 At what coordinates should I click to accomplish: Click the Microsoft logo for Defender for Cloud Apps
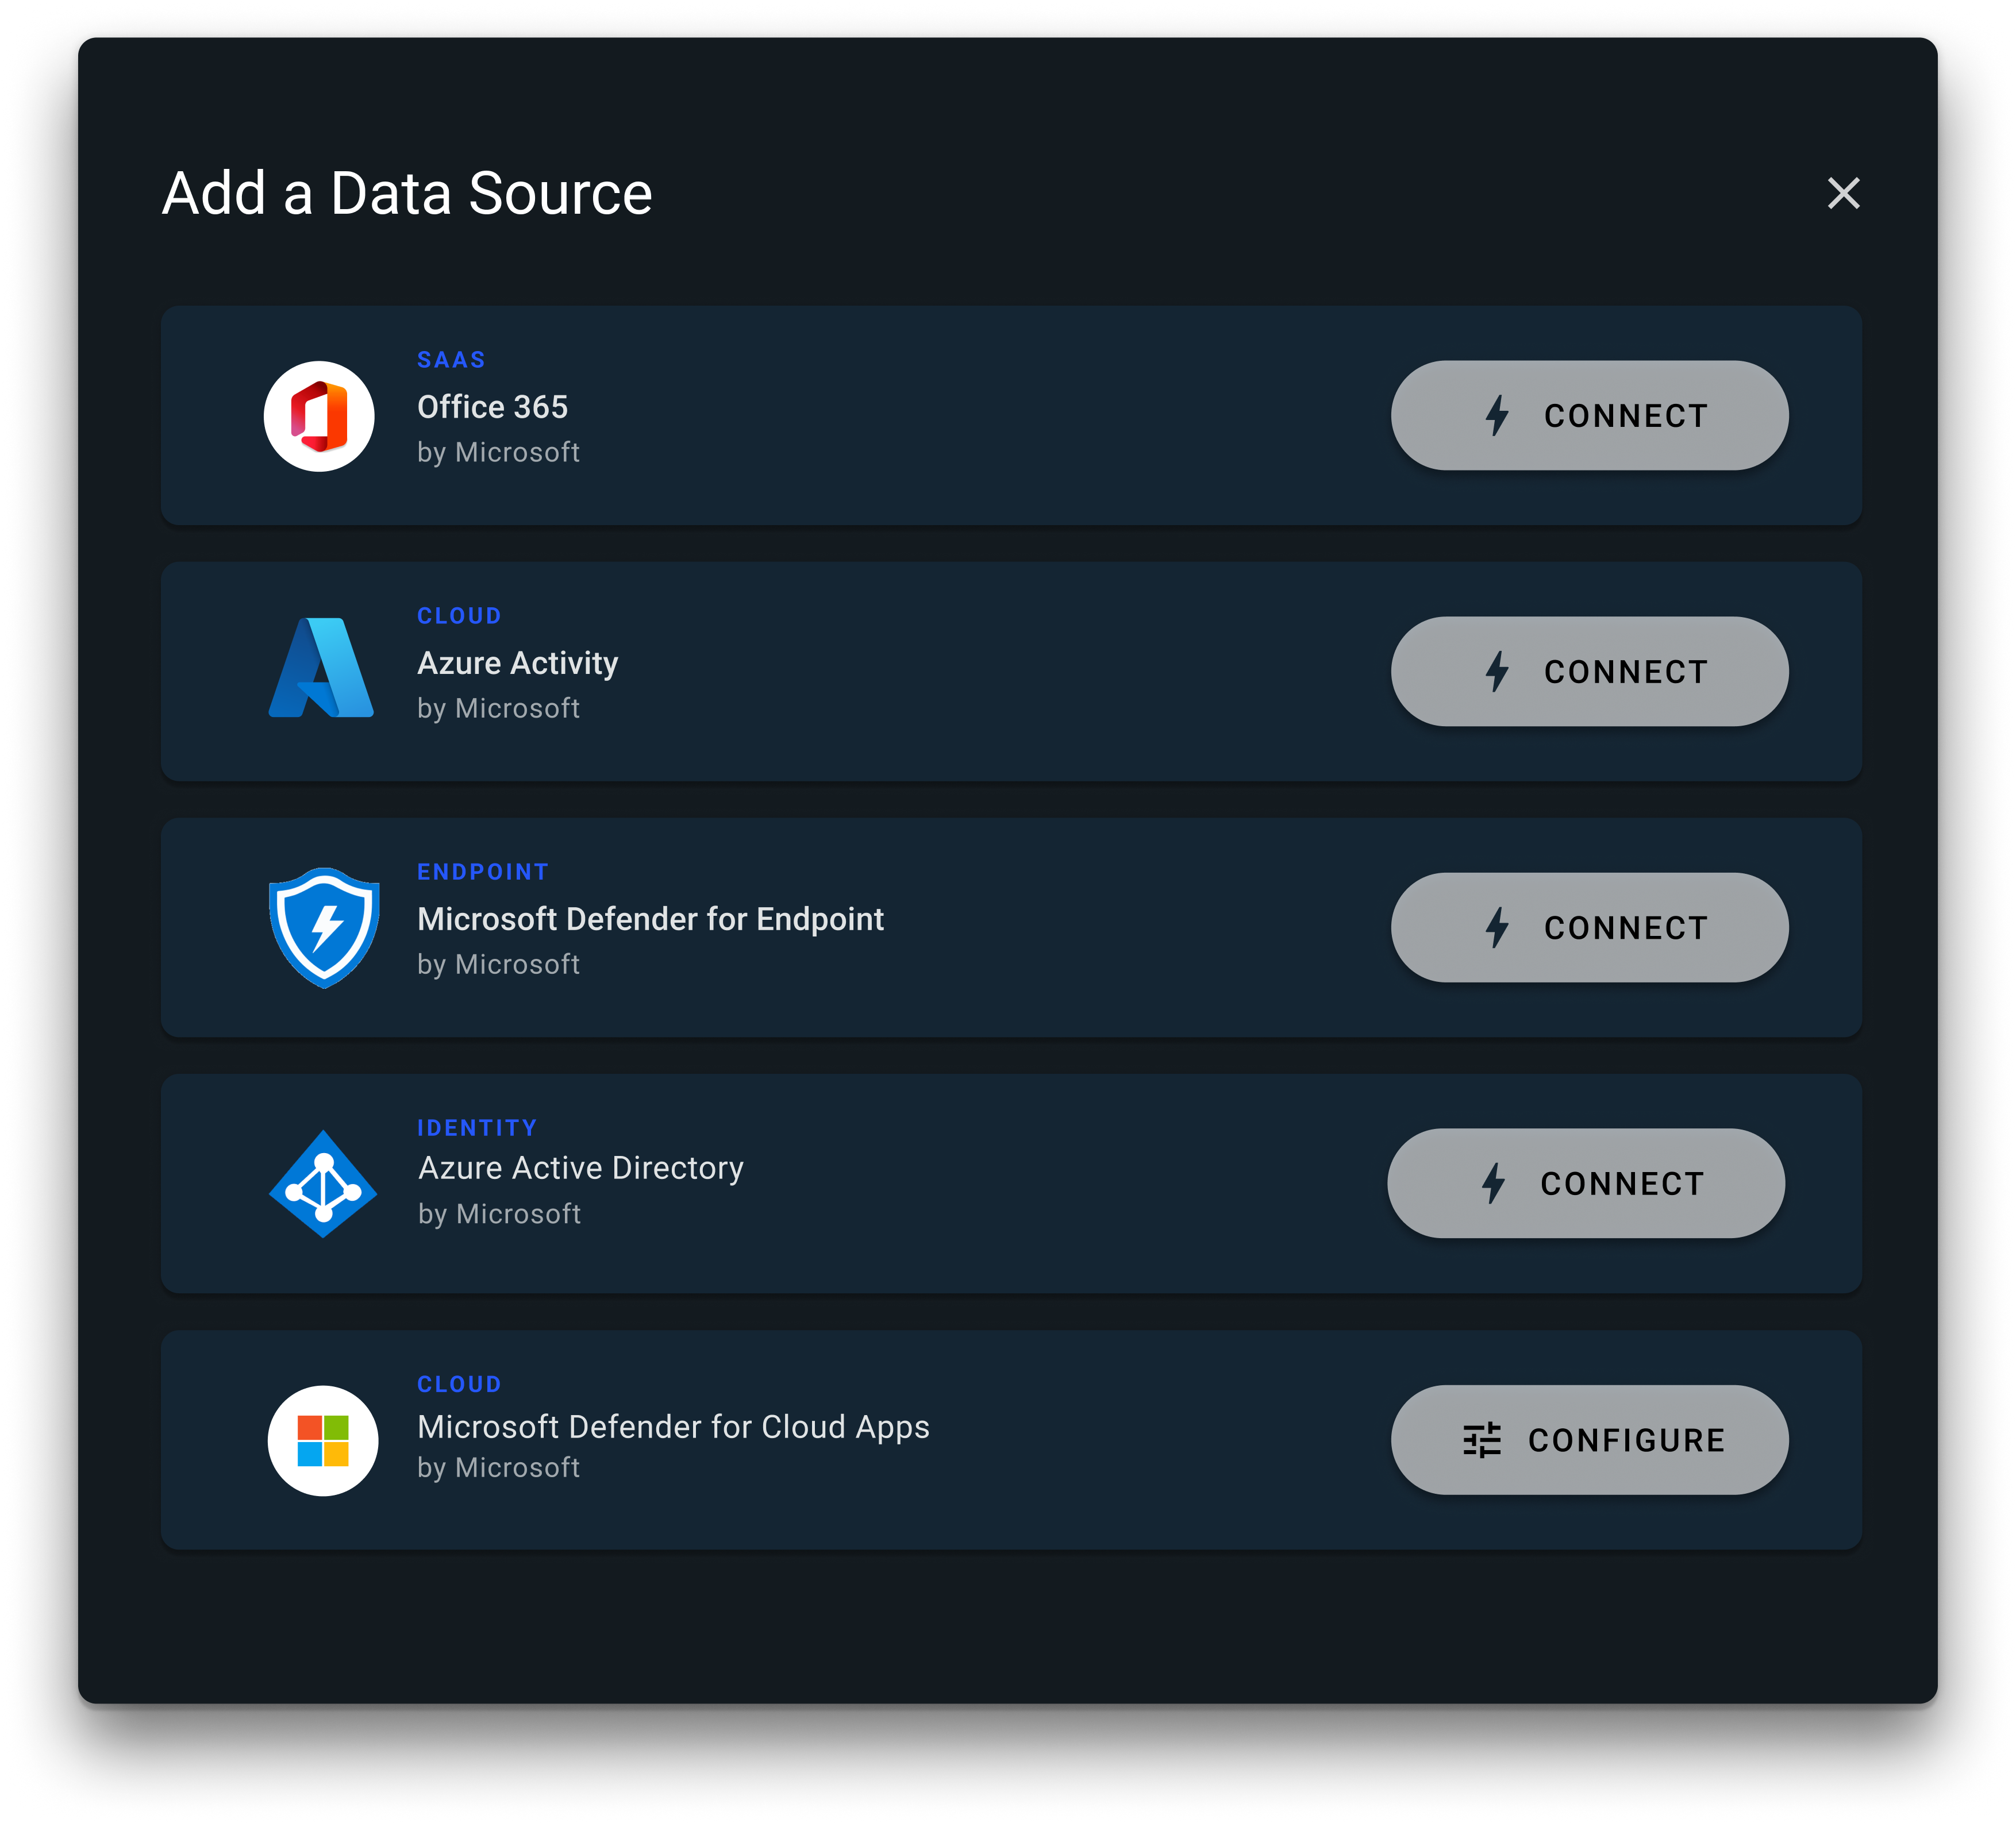pyautogui.click(x=322, y=1441)
